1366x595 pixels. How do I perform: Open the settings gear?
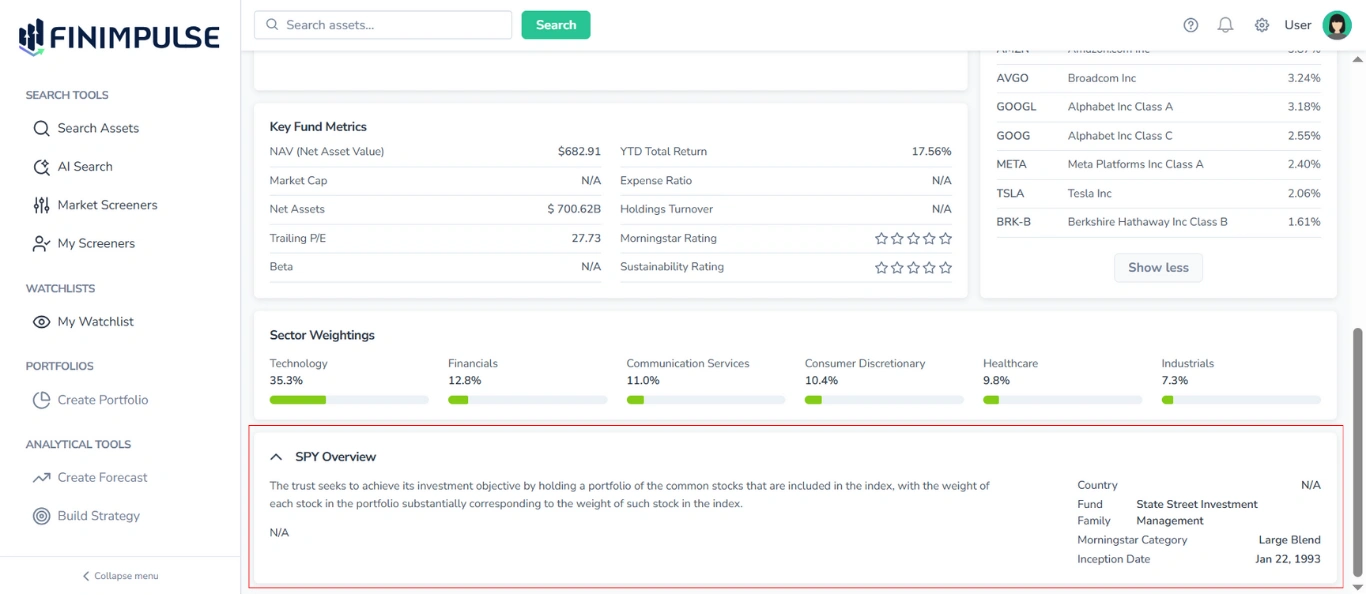1262,24
